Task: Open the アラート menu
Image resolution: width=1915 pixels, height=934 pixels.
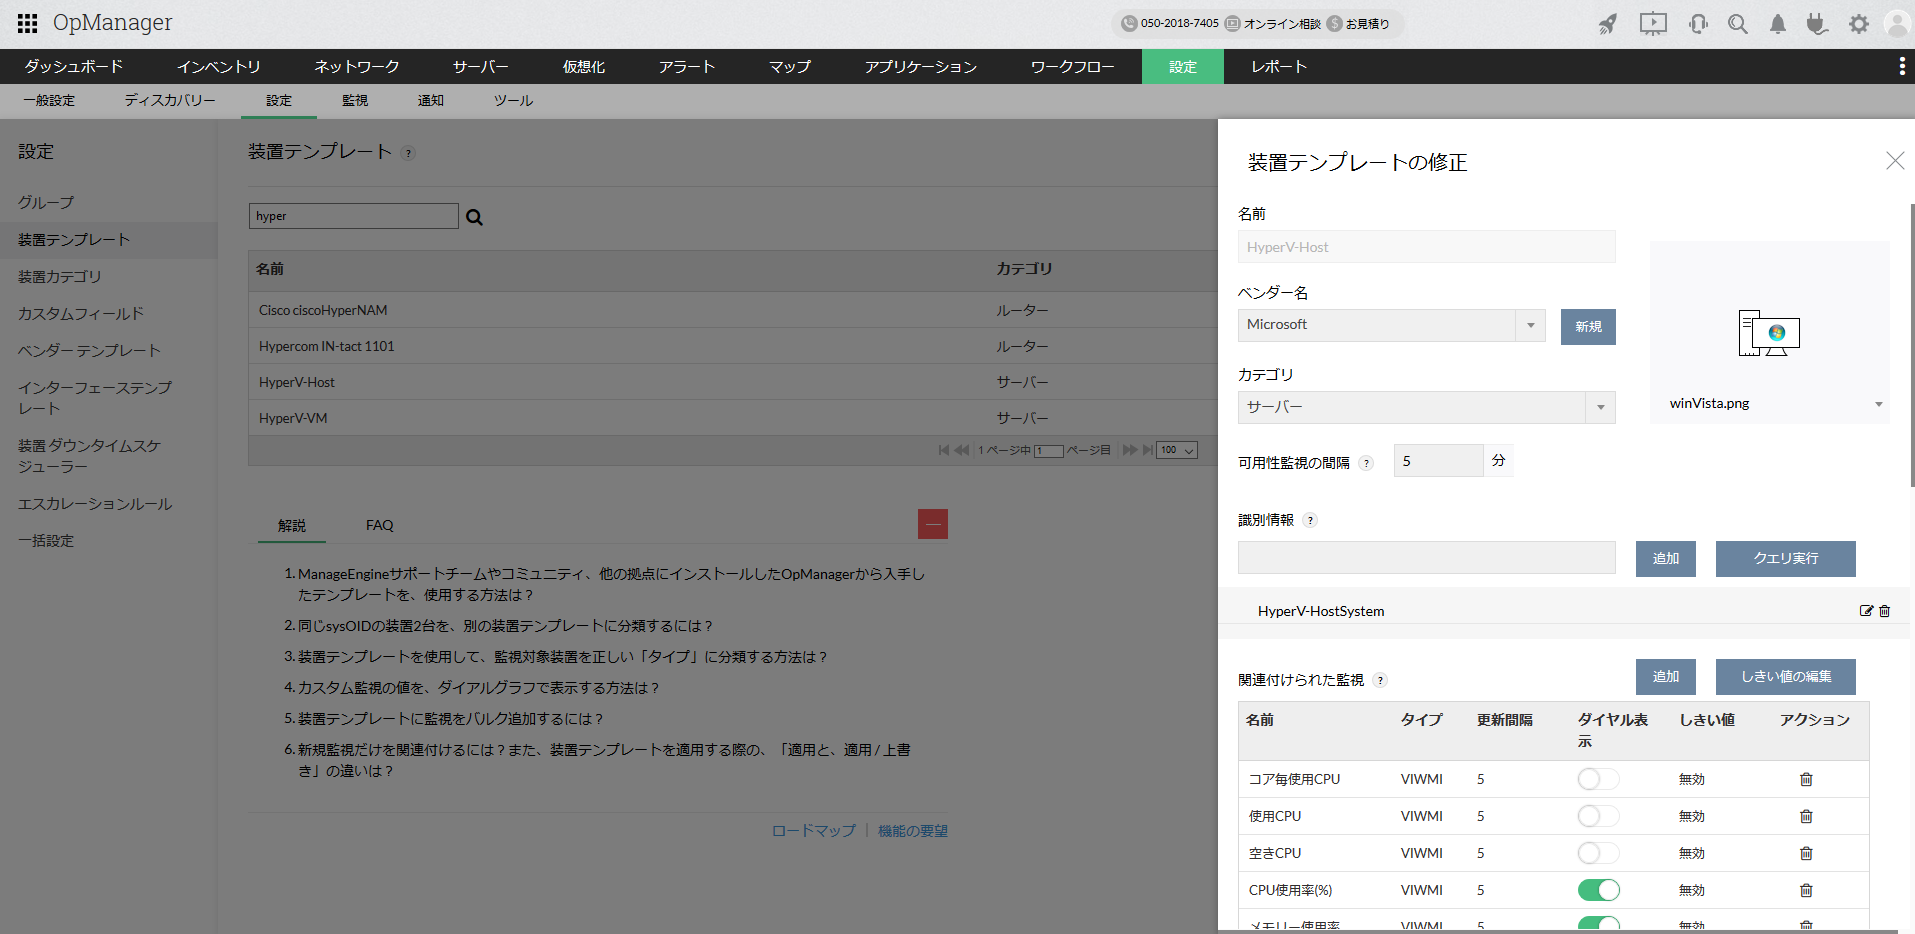Action: [x=686, y=67]
